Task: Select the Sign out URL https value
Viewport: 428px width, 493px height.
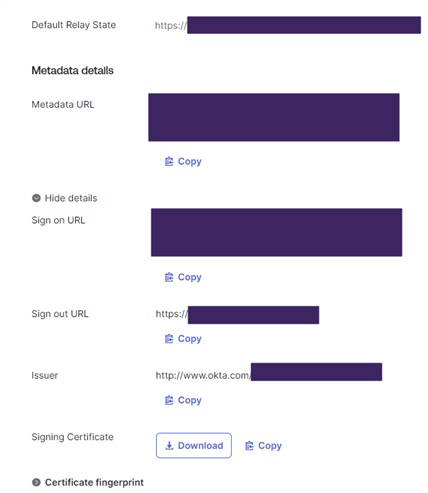Action: point(237,315)
